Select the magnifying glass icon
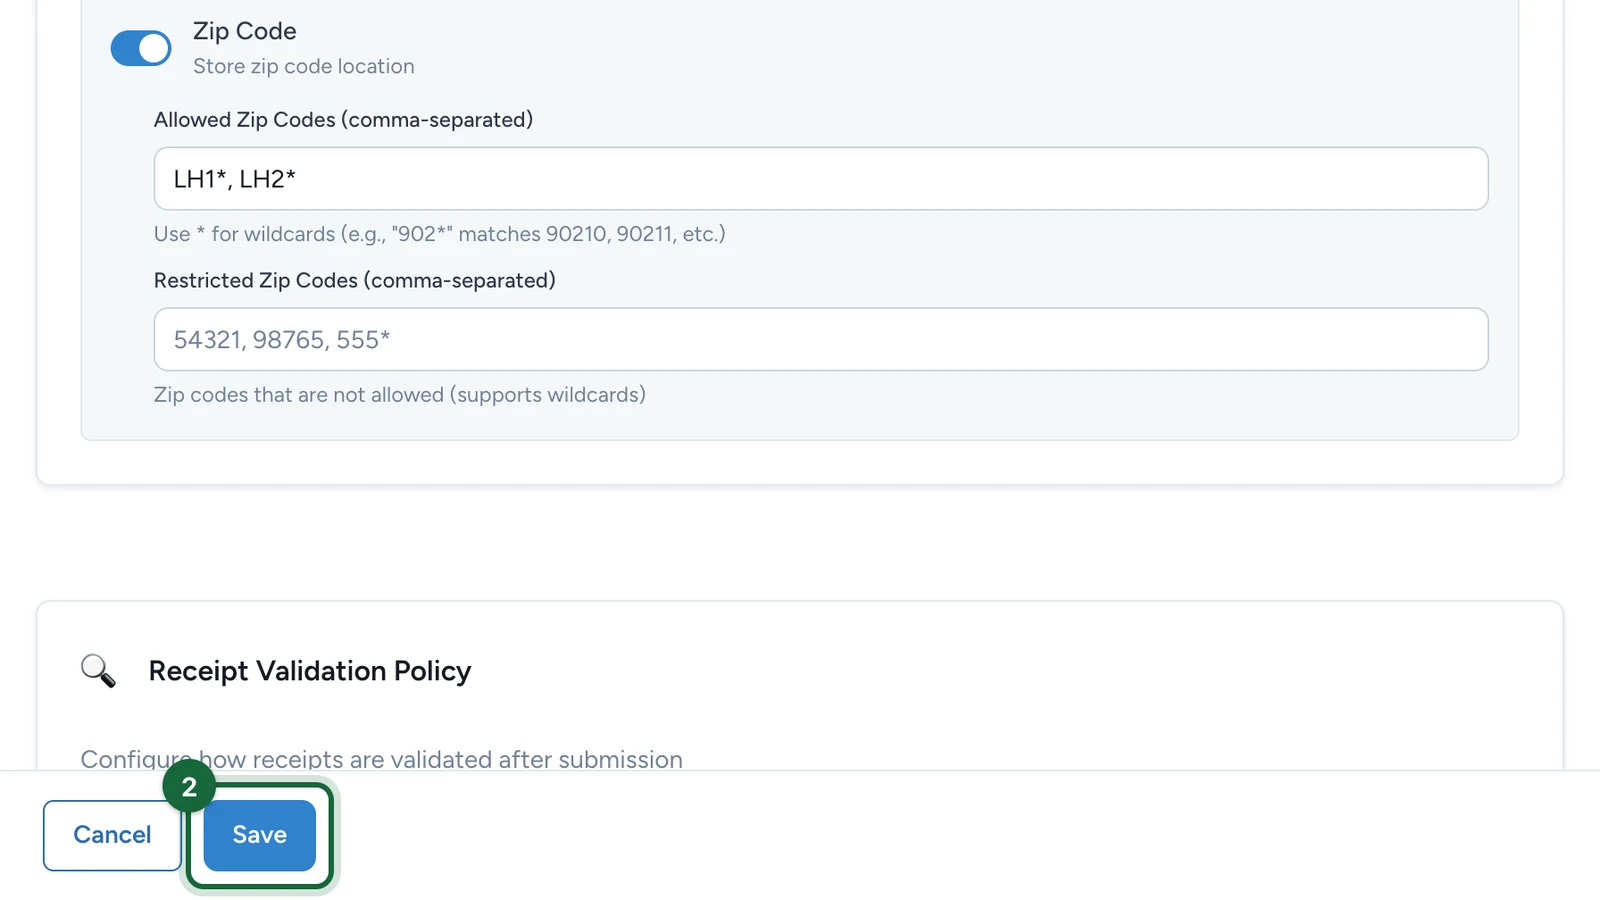The height and width of the screenshot is (900, 1600). pos(98,671)
